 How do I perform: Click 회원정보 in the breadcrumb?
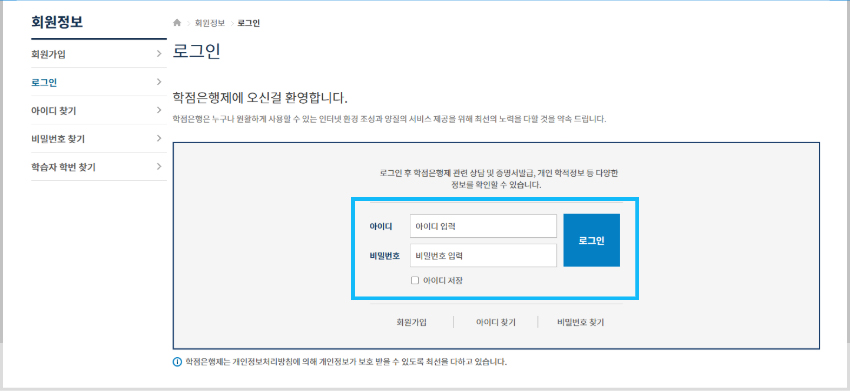(x=210, y=23)
